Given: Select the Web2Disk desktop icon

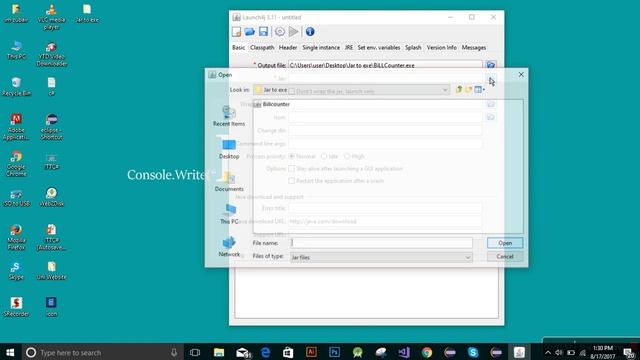Looking at the screenshot, I should click(x=51, y=197).
